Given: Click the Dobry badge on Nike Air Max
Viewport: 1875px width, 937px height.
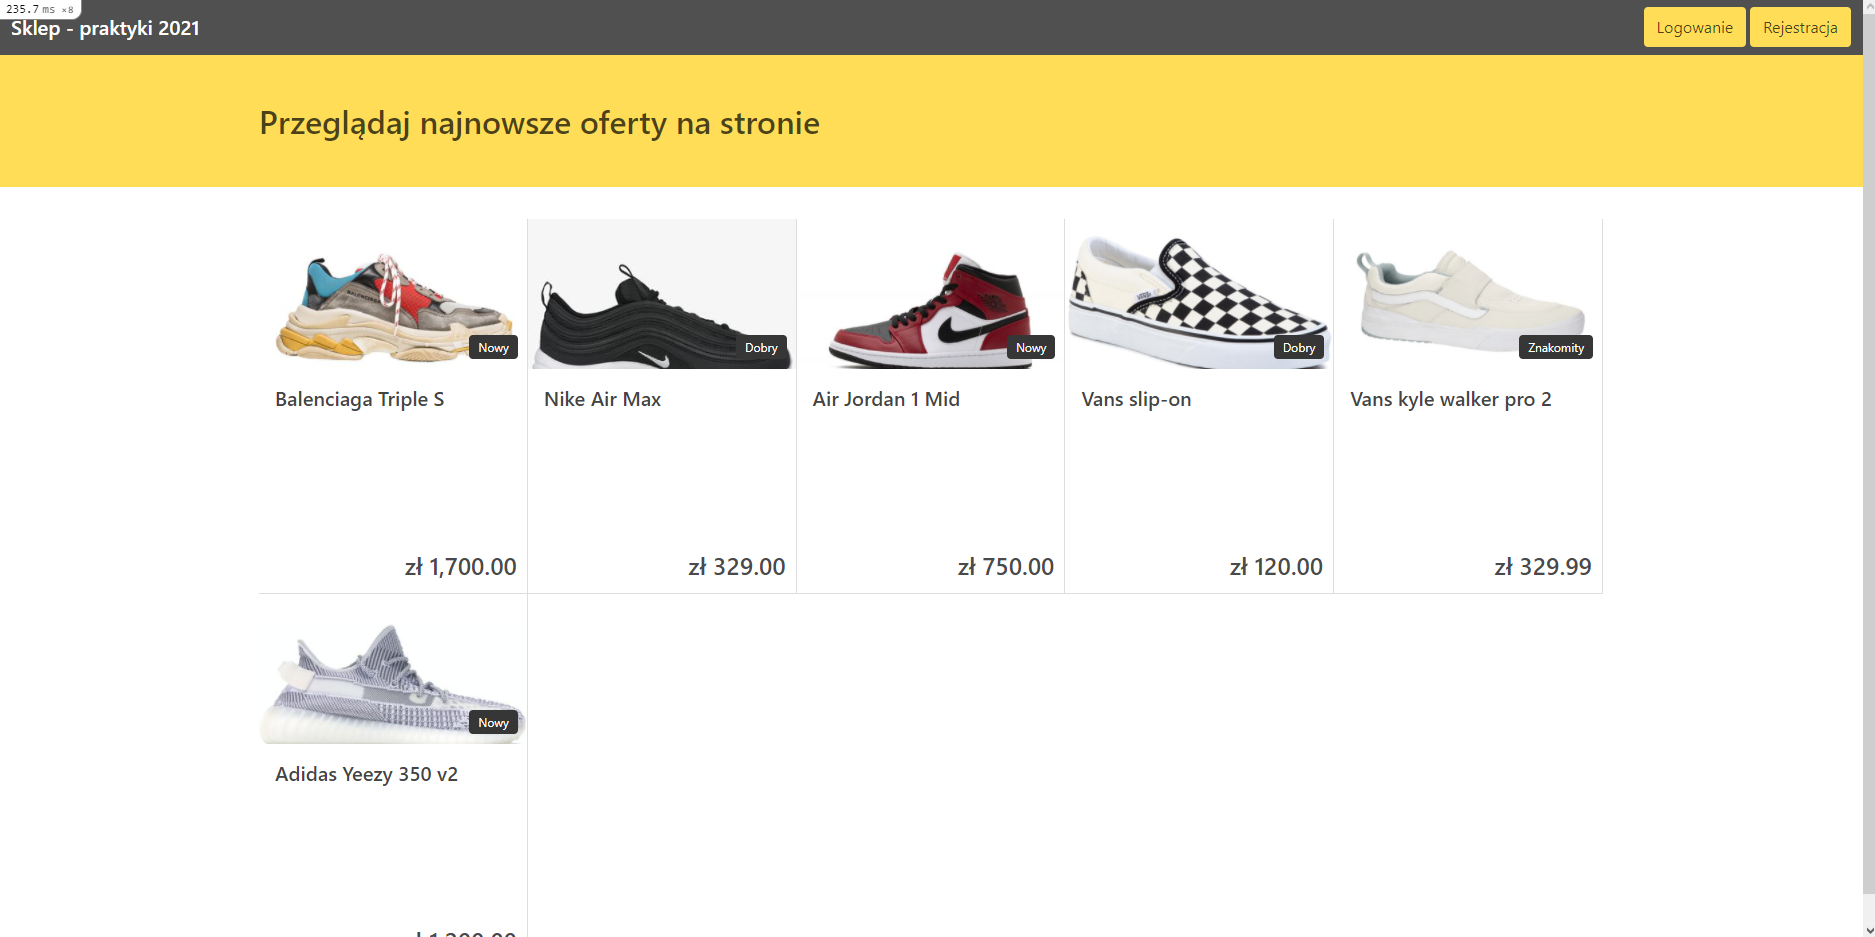Looking at the screenshot, I should (761, 348).
